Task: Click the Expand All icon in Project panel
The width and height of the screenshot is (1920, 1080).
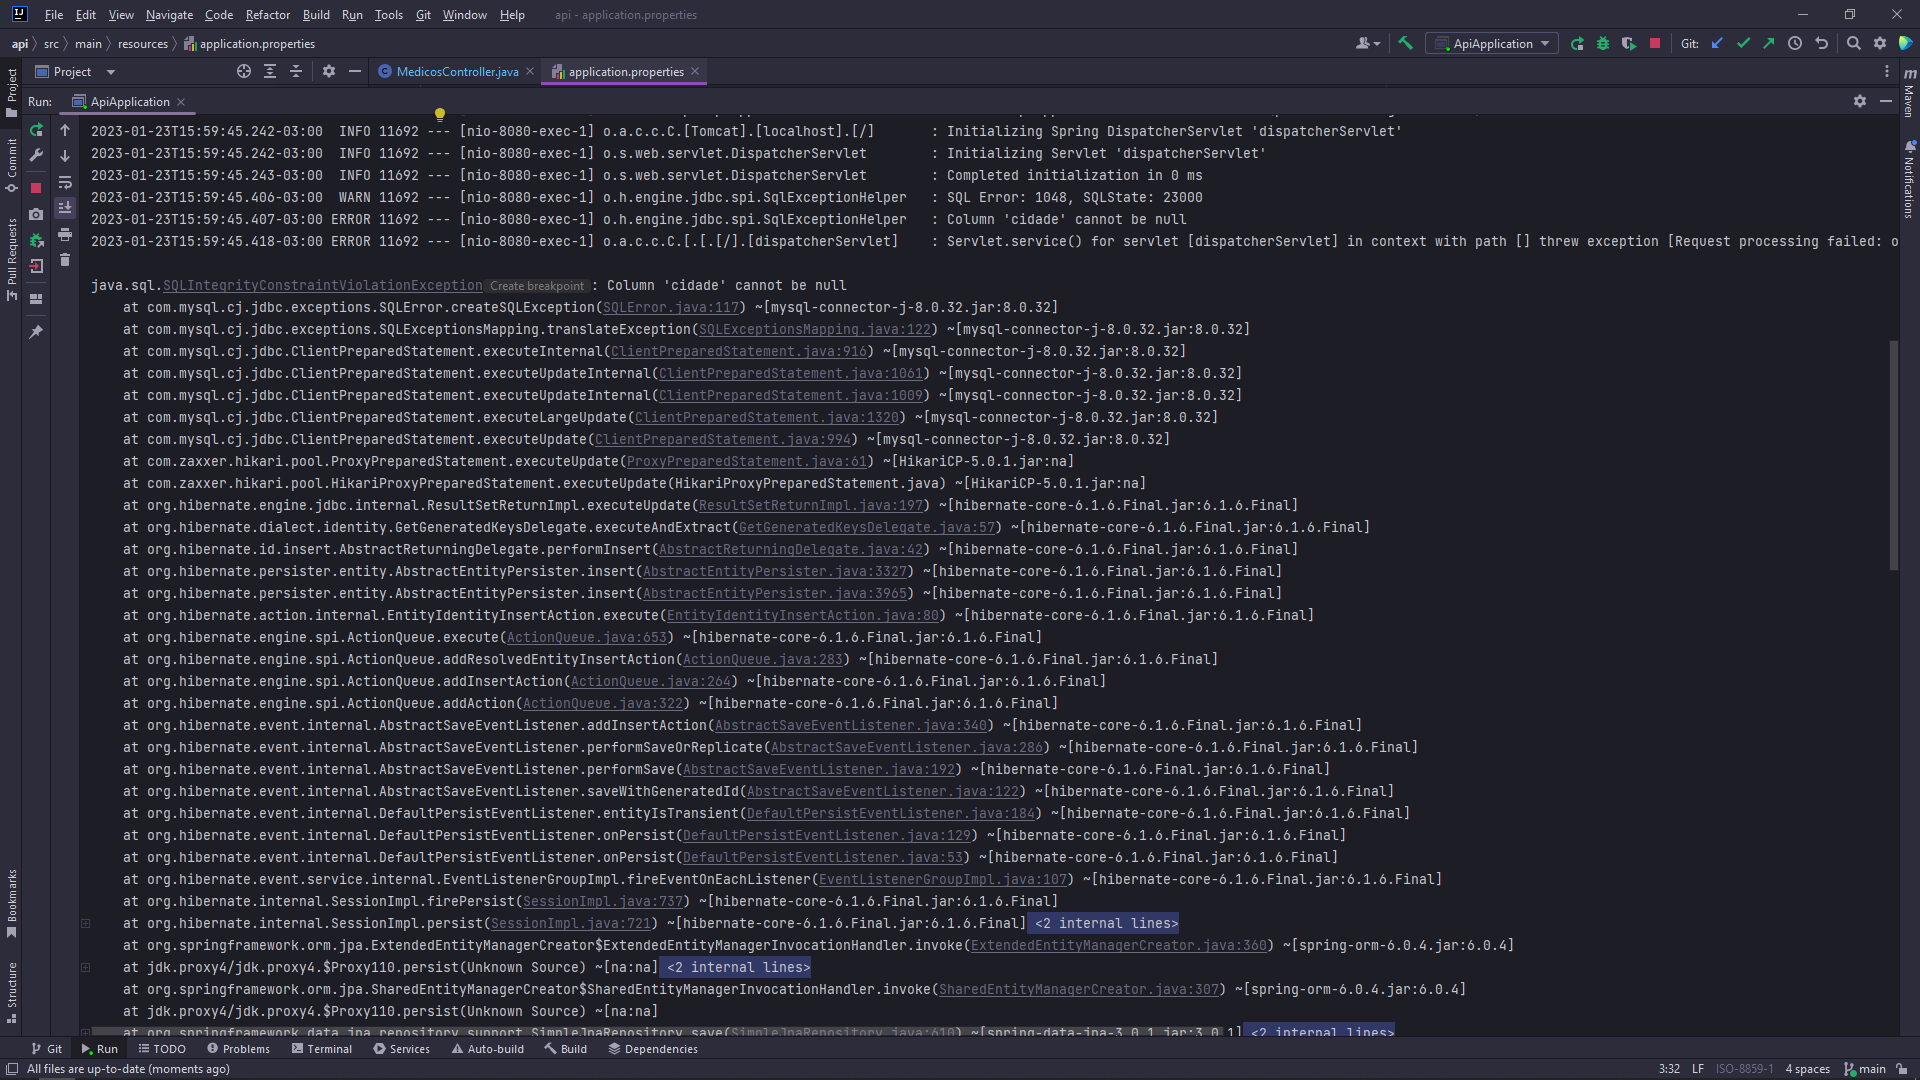Action: [x=270, y=71]
